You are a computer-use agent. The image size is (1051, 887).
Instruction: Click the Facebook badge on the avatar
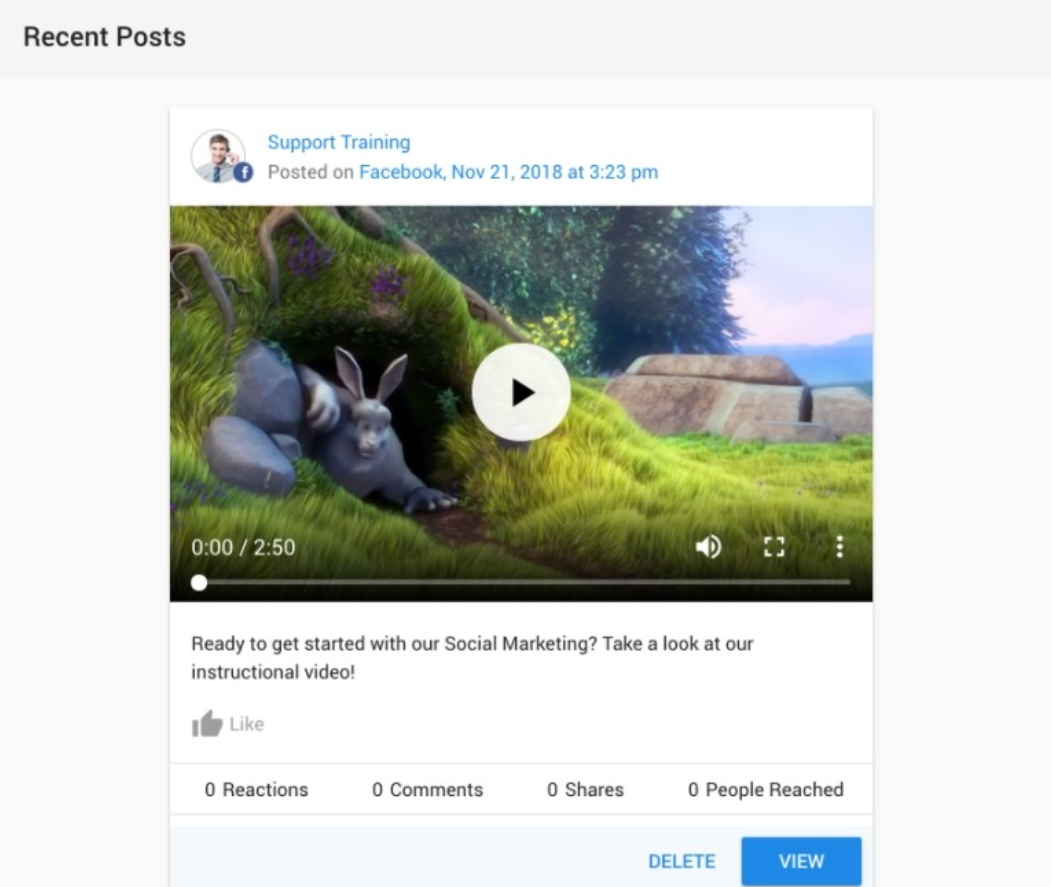pyautogui.click(x=243, y=173)
